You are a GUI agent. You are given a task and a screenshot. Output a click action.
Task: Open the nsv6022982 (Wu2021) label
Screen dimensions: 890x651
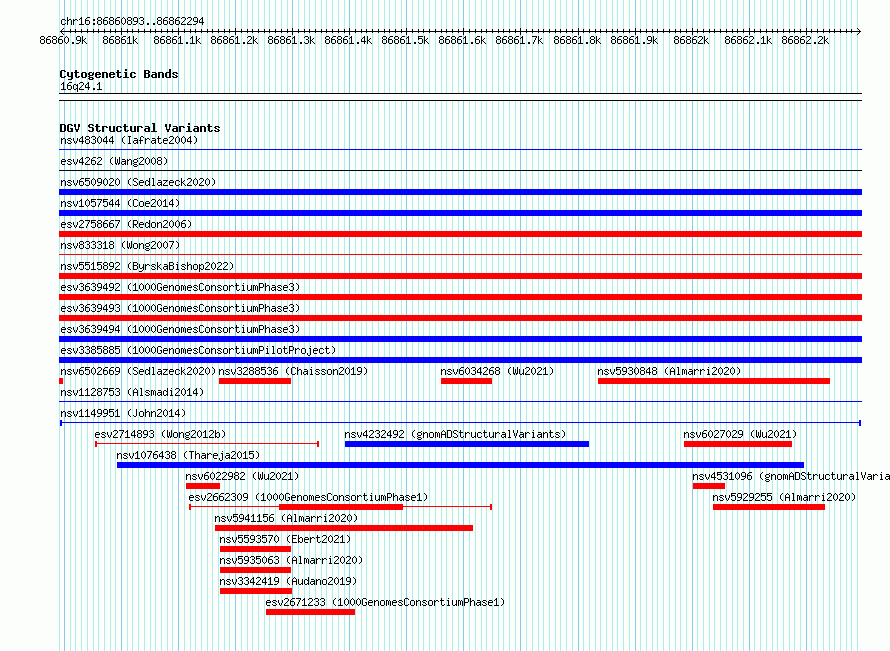click(242, 476)
